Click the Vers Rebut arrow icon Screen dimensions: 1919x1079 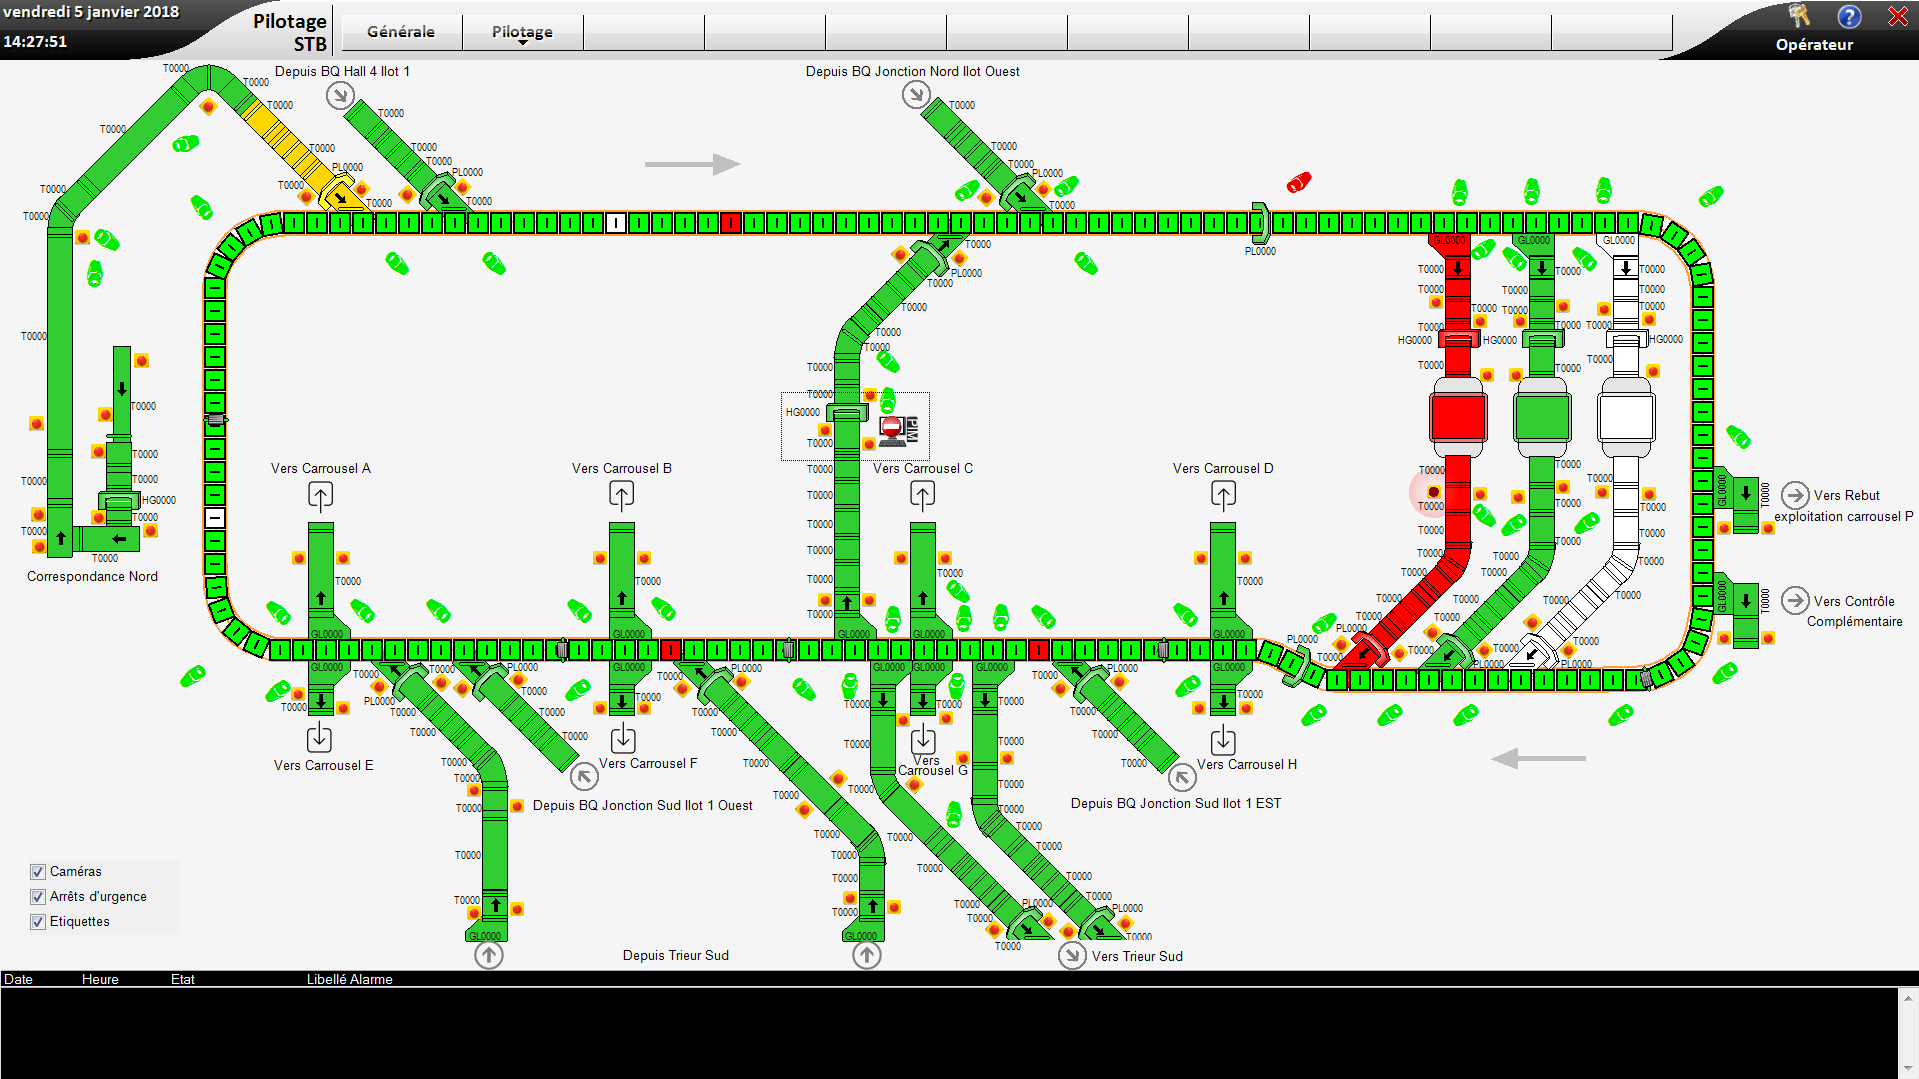click(x=1795, y=495)
